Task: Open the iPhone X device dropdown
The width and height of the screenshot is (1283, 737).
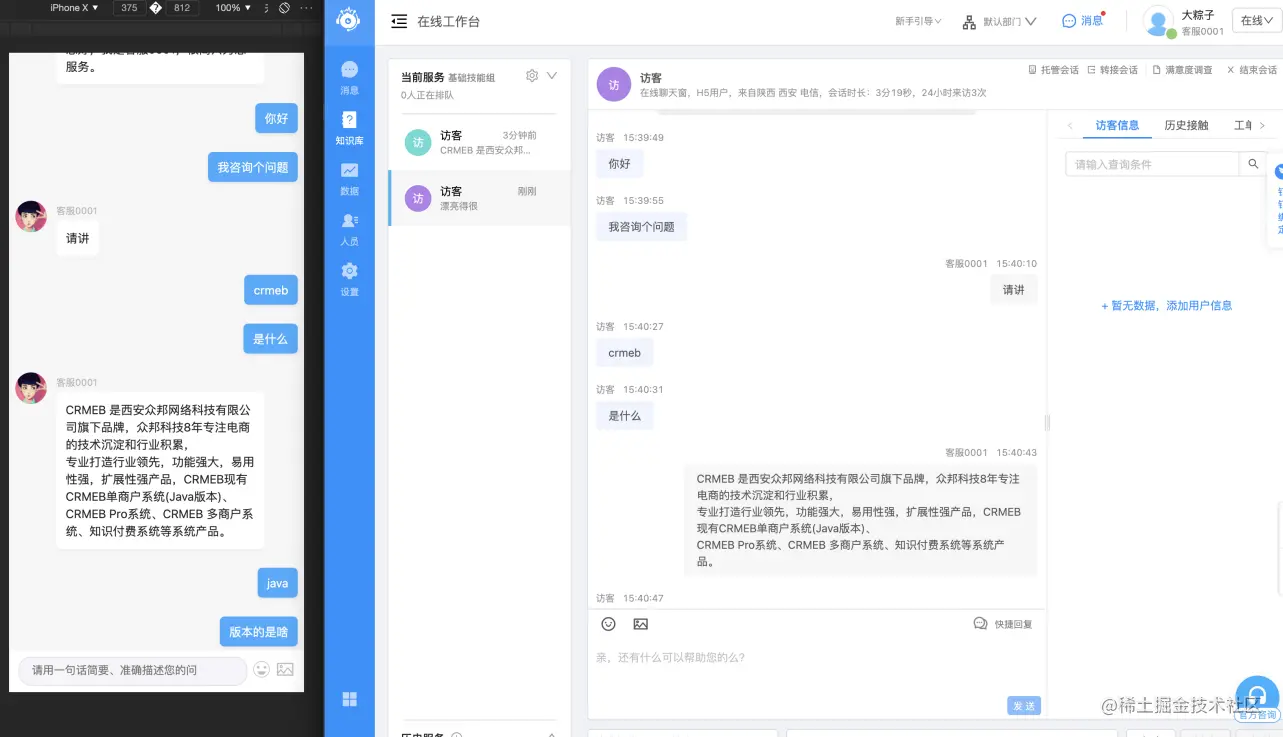Action: (x=74, y=7)
